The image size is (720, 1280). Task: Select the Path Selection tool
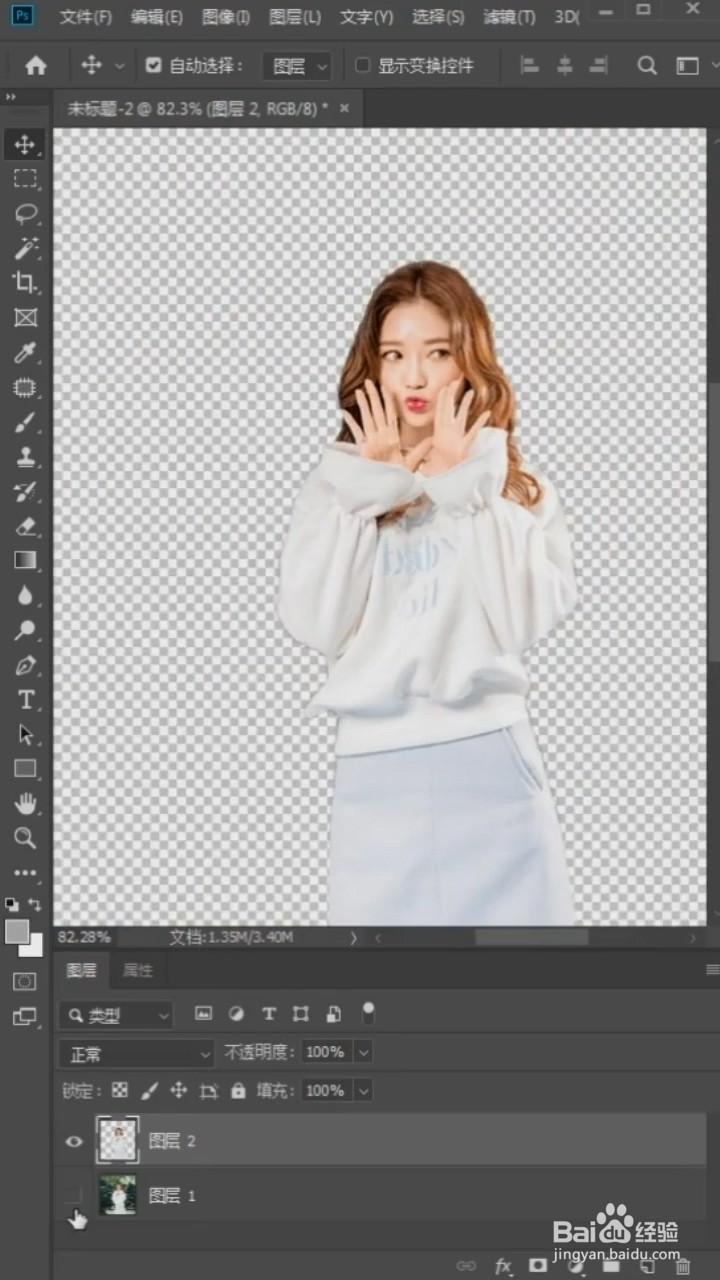point(25,734)
